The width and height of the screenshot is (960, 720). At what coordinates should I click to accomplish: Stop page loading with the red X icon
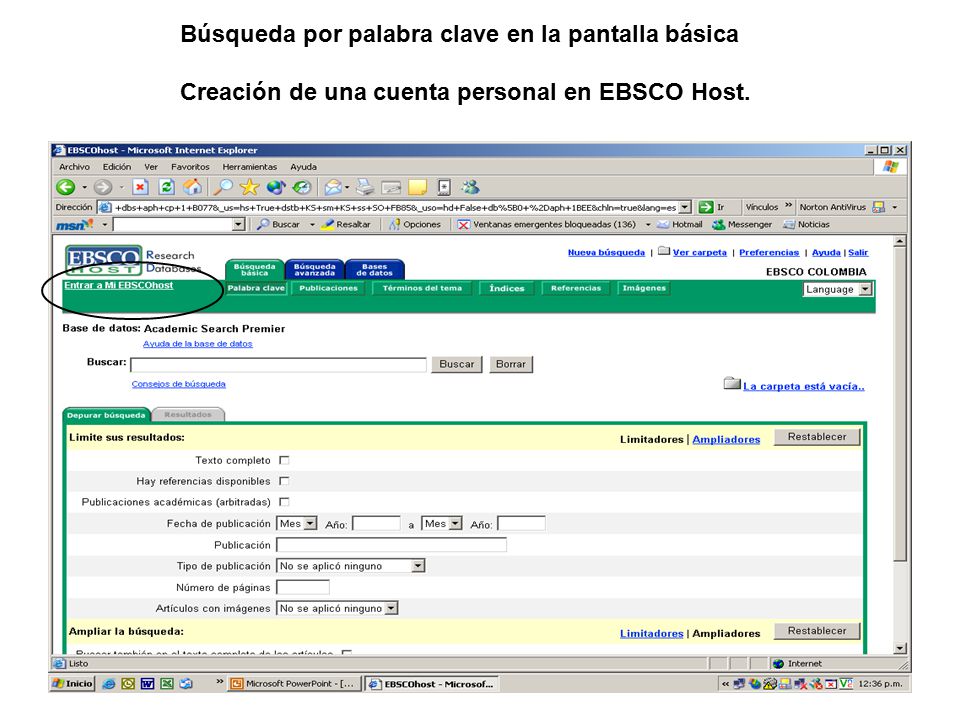[140, 187]
